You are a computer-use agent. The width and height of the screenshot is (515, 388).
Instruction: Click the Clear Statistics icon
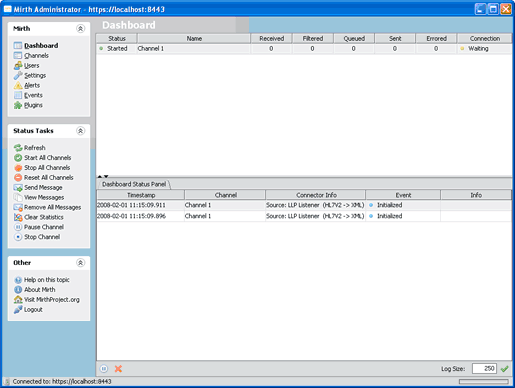18,217
